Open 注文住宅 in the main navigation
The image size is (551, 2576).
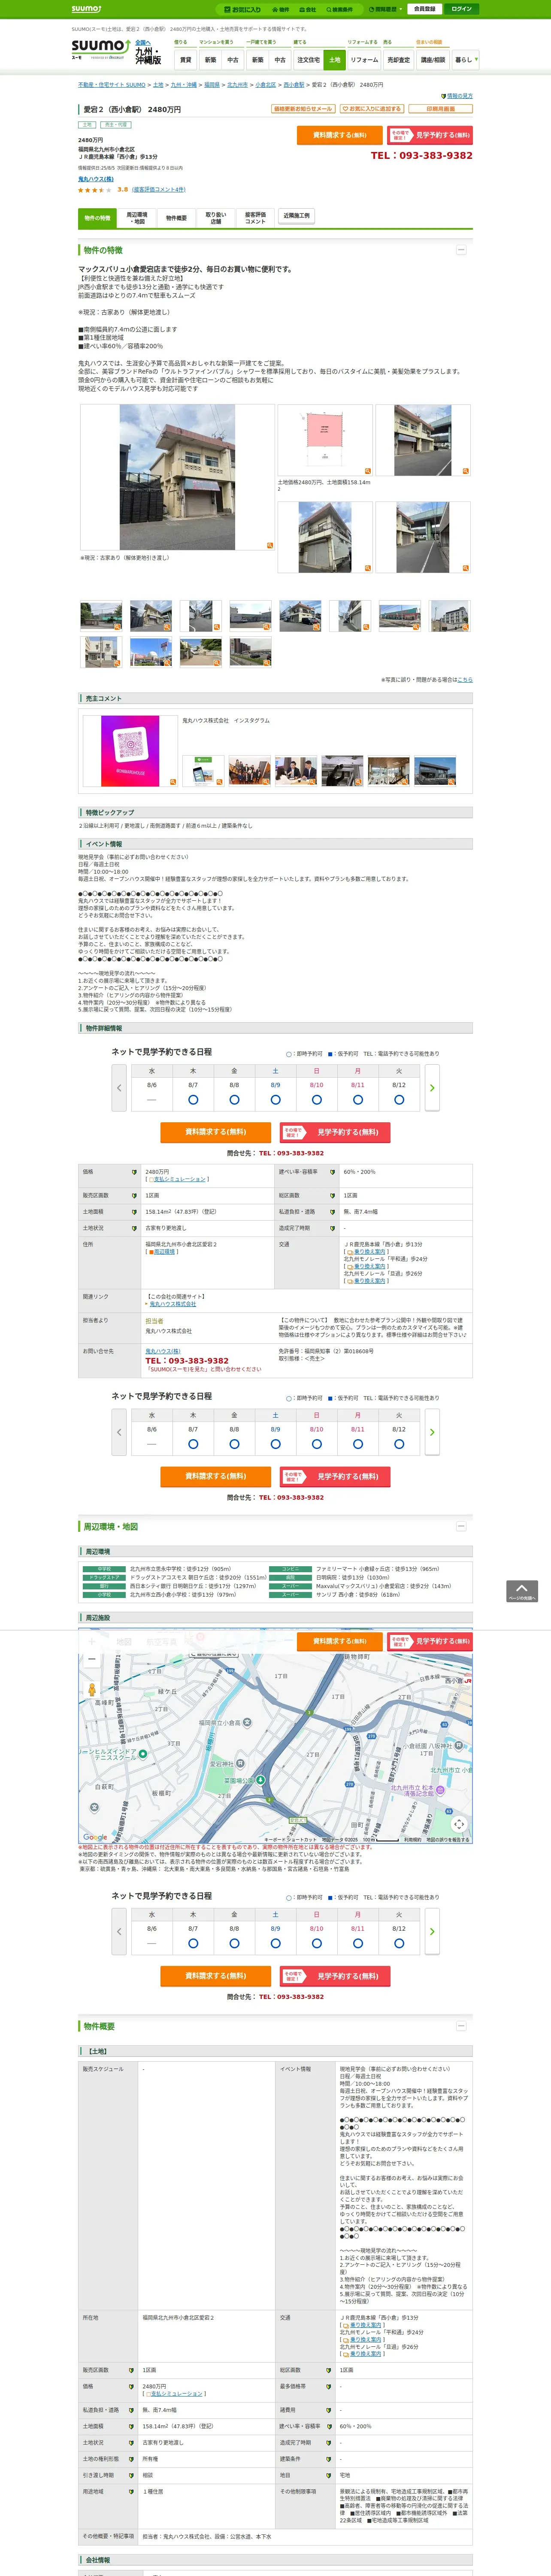point(308,60)
